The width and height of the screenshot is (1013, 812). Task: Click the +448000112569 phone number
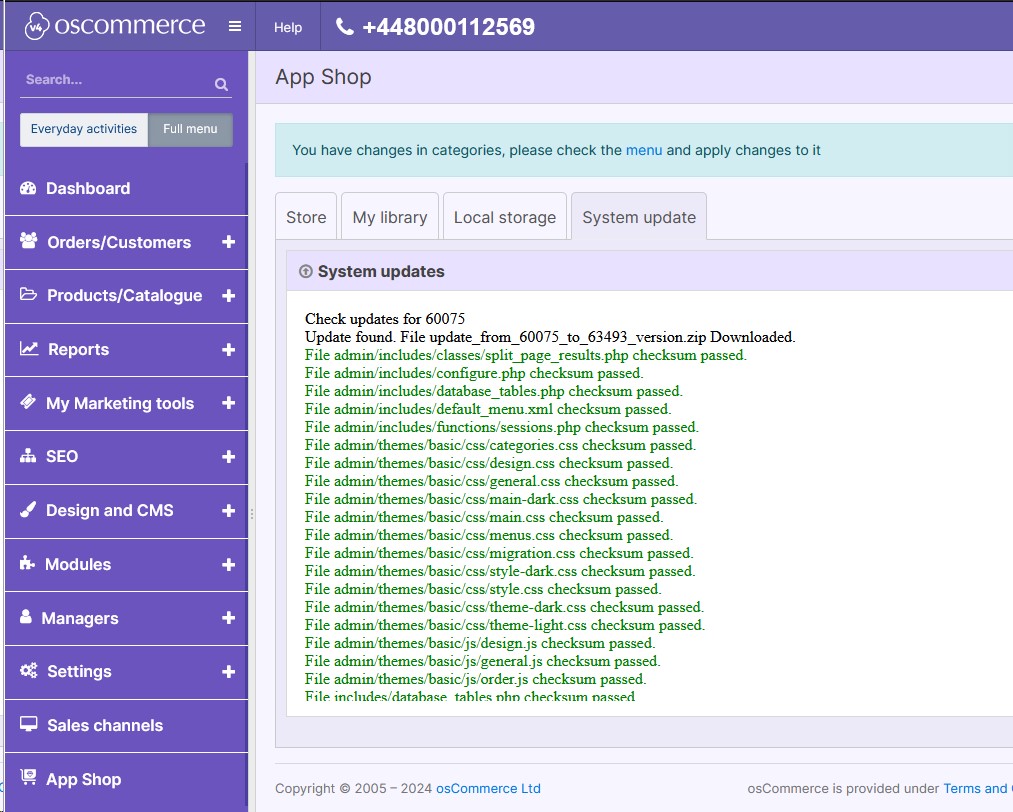tap(448, 26)
